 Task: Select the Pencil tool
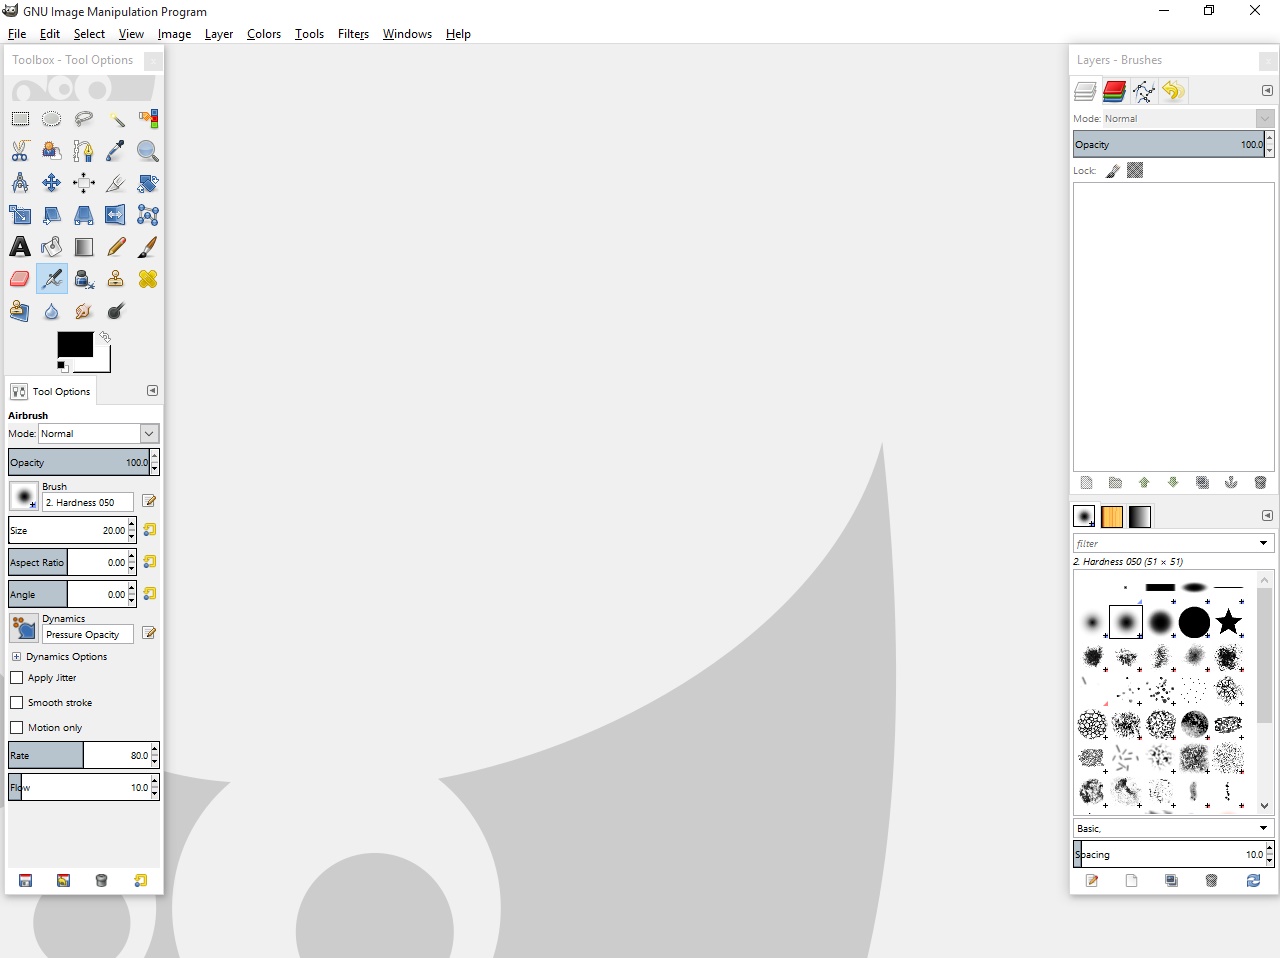(x=116, y=247)
